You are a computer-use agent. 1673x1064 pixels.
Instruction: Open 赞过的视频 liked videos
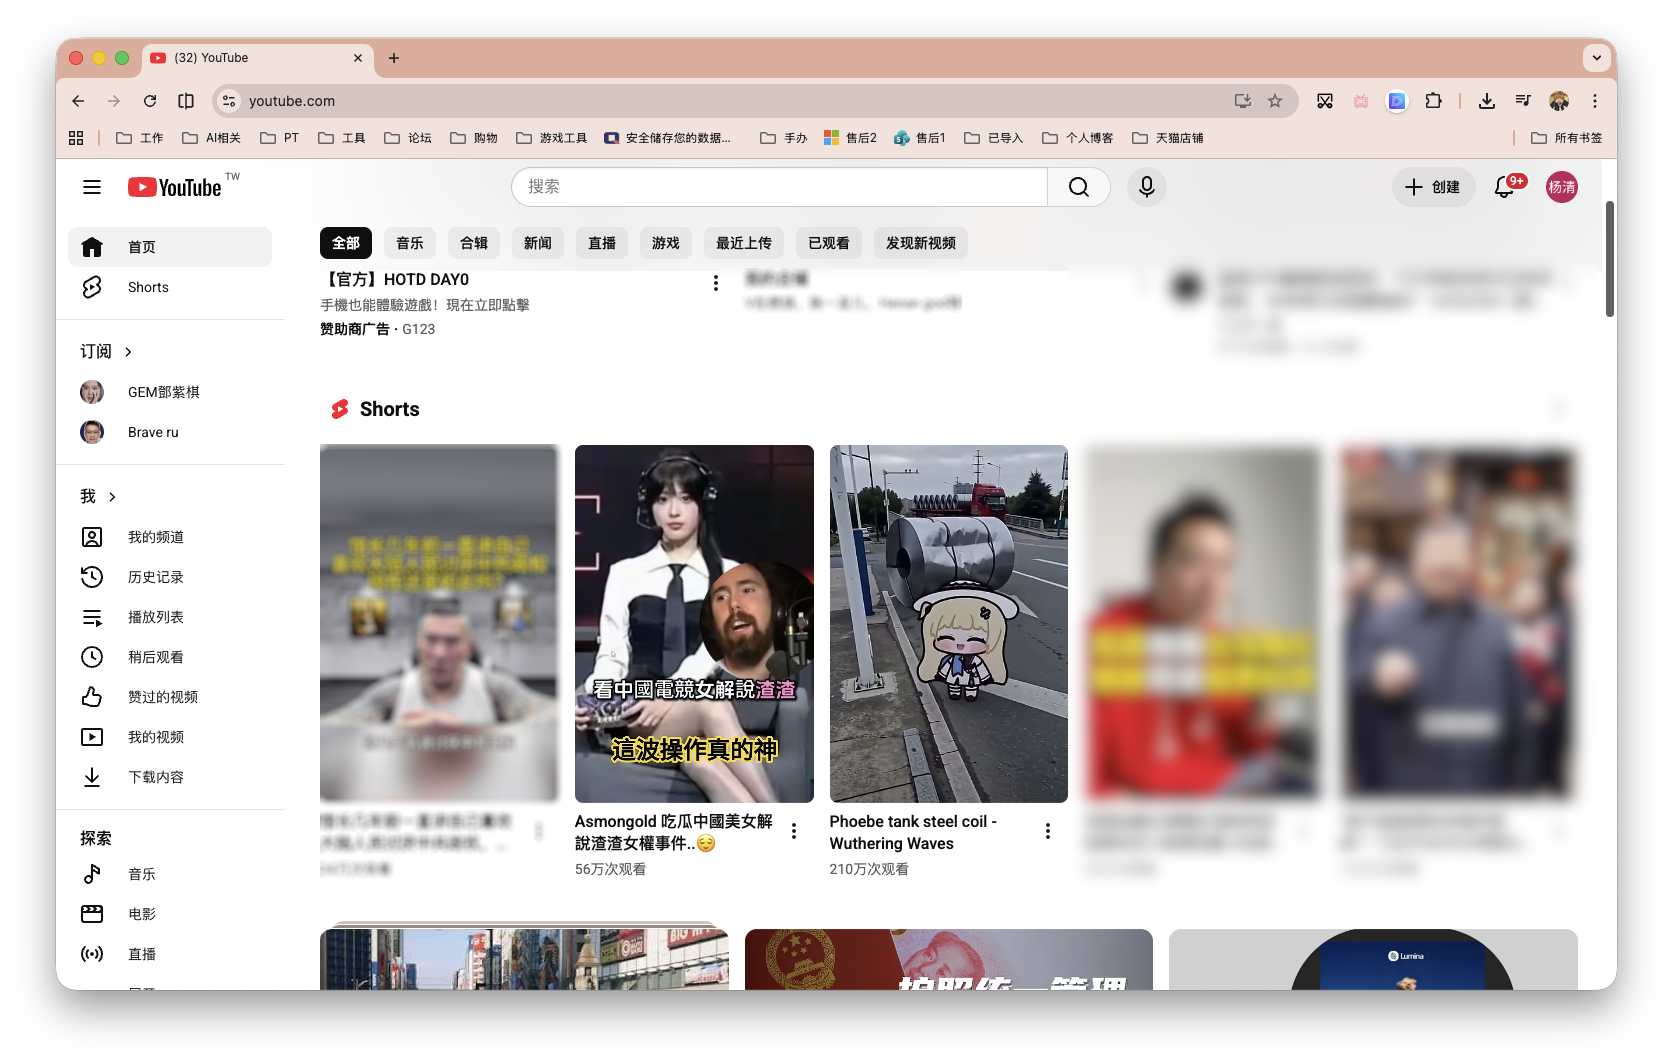pyautogui.click(x=170, y=697)
